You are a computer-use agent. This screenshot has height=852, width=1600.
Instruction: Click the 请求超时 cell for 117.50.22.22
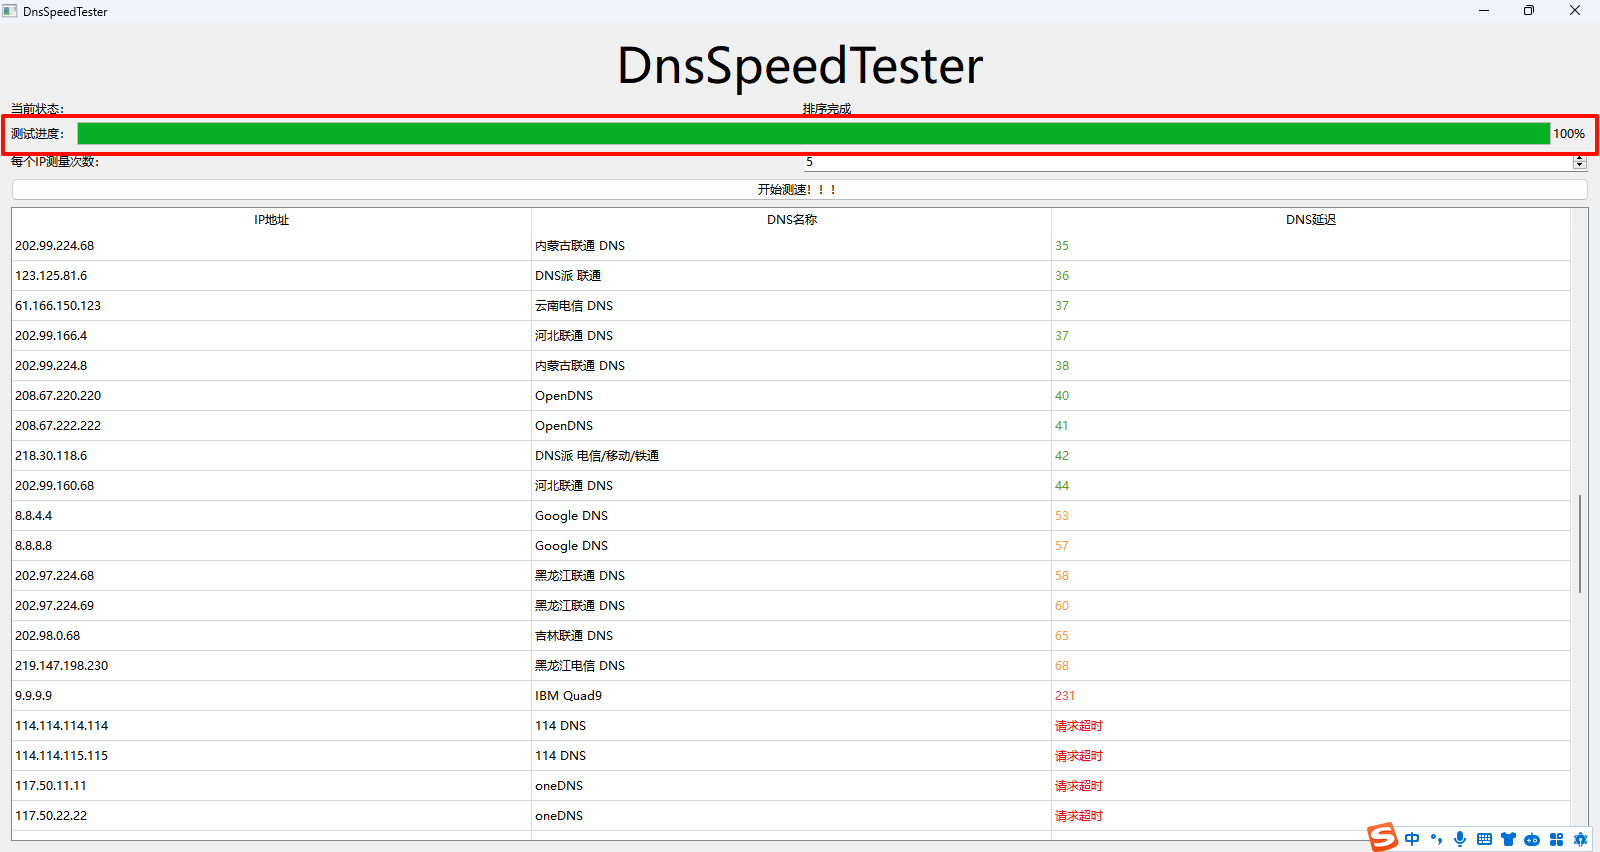click(x=1310, y=815)
